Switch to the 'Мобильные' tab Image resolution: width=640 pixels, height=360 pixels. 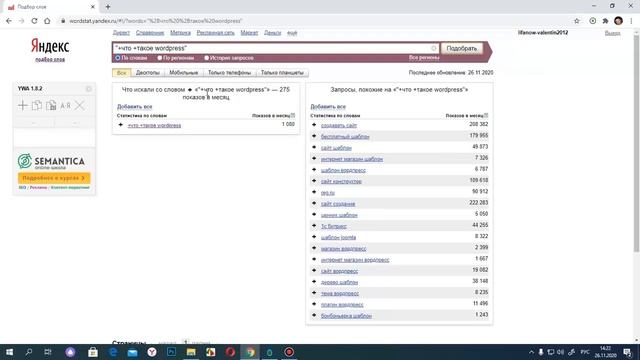coord(184,73)
